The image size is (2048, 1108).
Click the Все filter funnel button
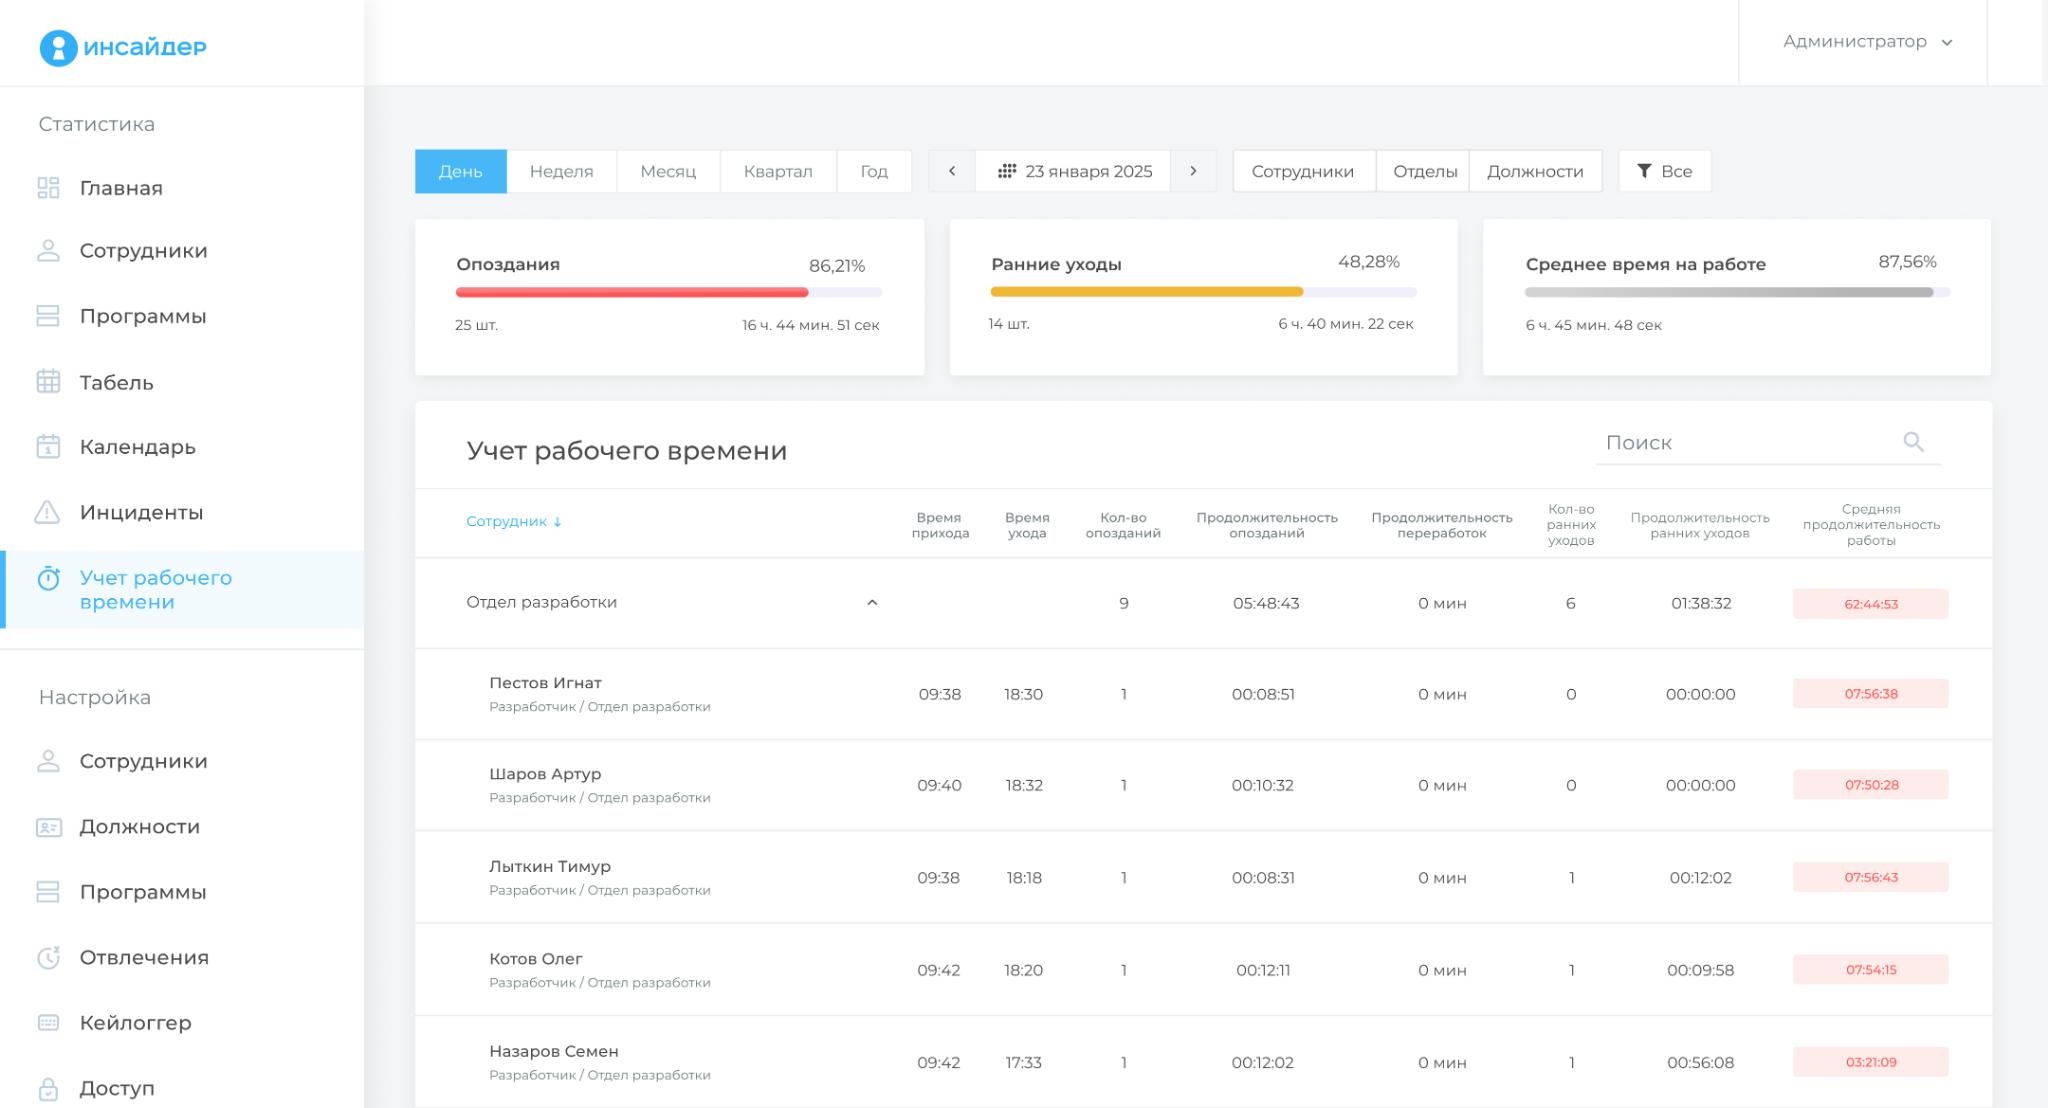[1664, 171]
